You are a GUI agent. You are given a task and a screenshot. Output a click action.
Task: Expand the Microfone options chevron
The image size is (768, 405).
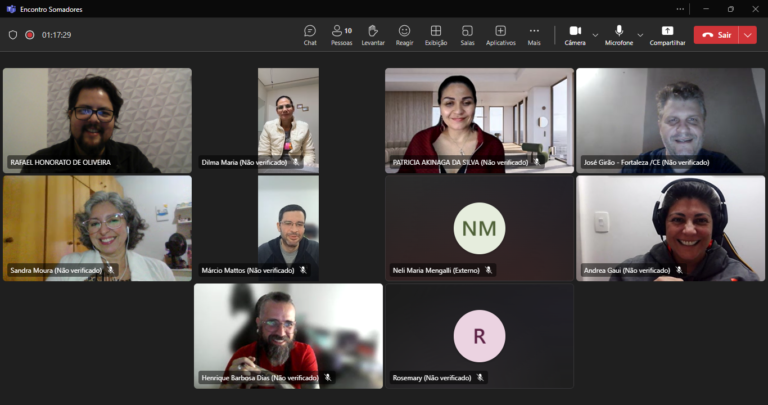640,35
